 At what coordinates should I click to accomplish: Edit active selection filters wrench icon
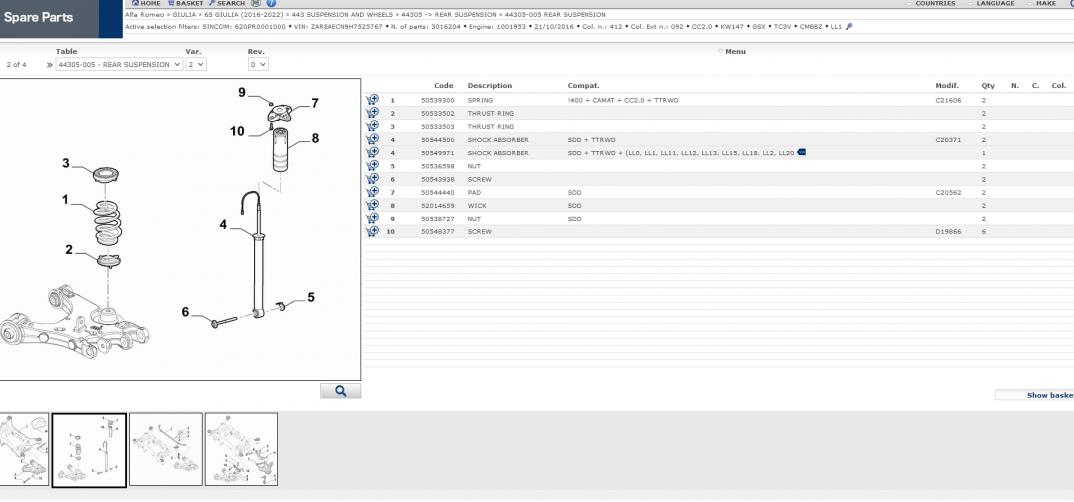coord(849,27)
